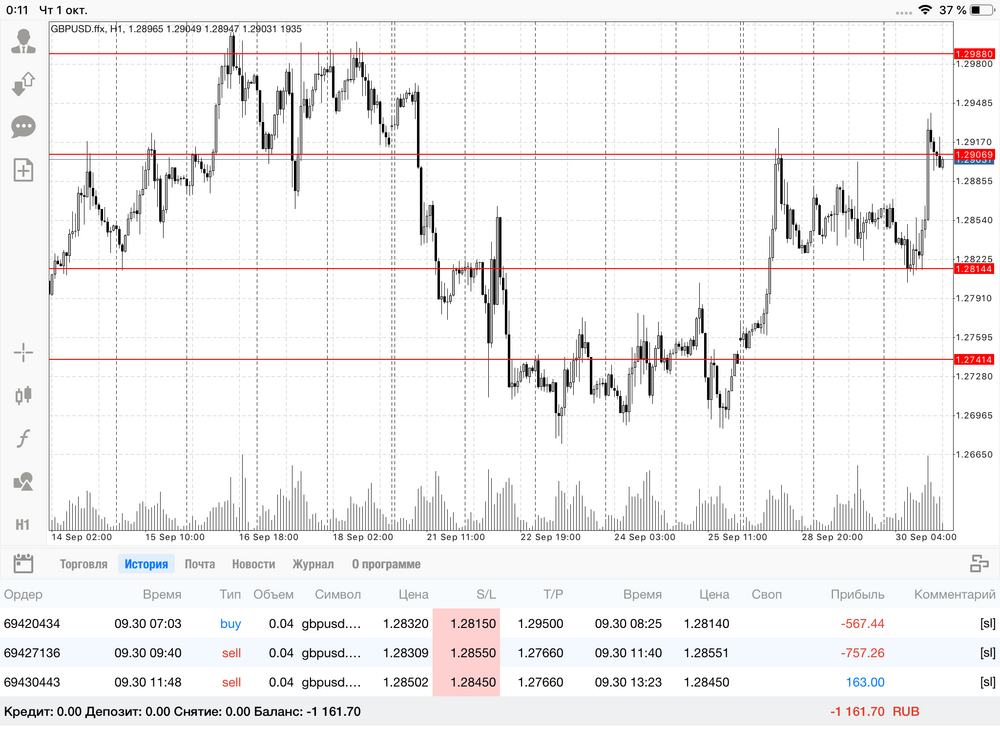This screenshot has width=1000, height=750.
Task: Select the crosshair tool
Action: coord(24,352)
